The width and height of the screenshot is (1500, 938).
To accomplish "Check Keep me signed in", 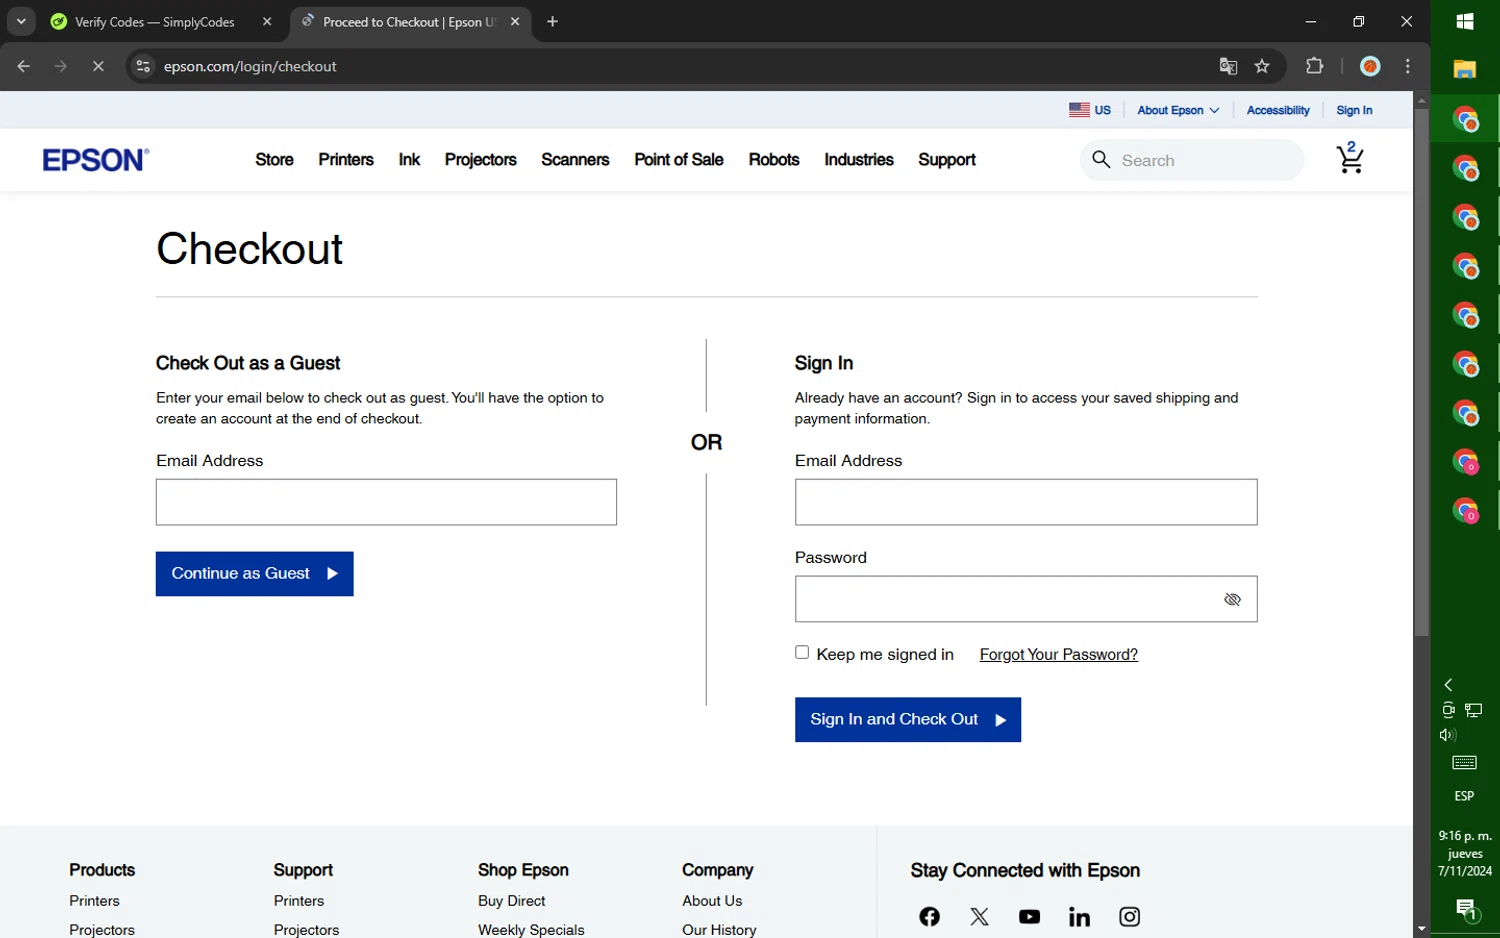I will (x=802, y=652).
